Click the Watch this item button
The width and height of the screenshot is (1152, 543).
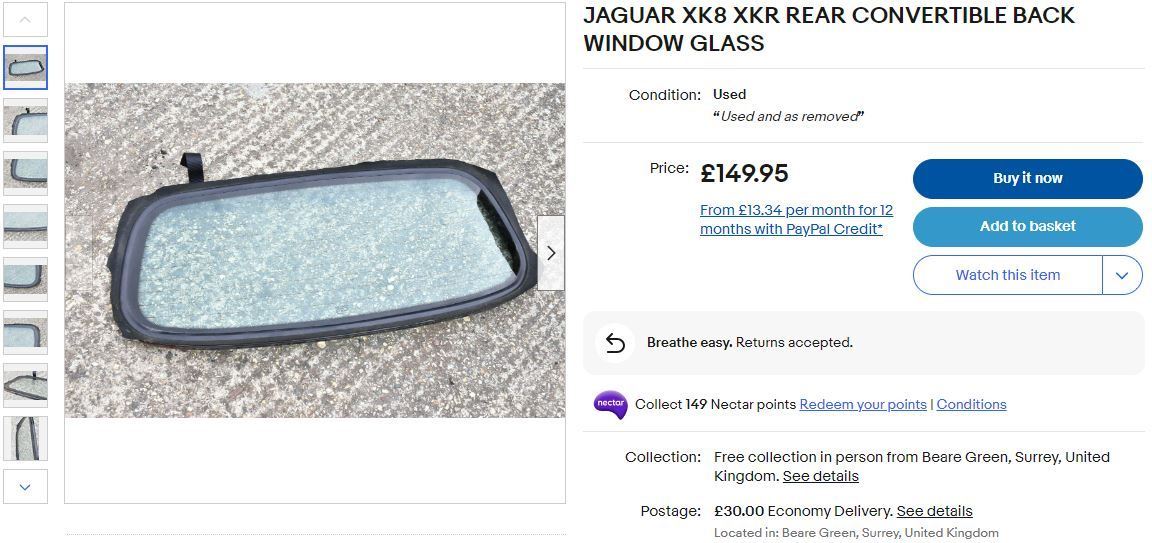[1007, 276]
